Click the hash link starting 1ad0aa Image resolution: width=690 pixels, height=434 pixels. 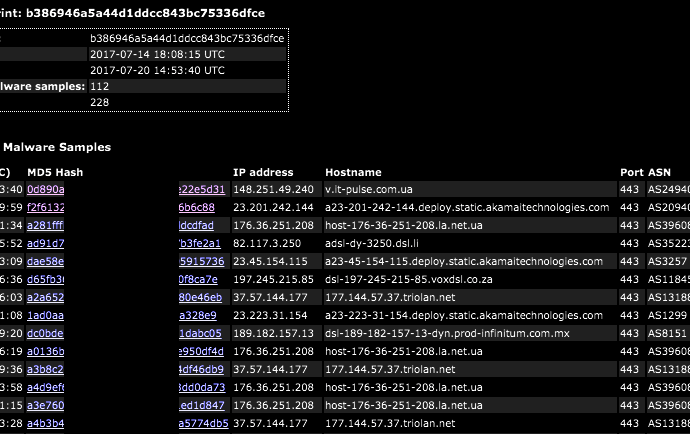[45, 316]
